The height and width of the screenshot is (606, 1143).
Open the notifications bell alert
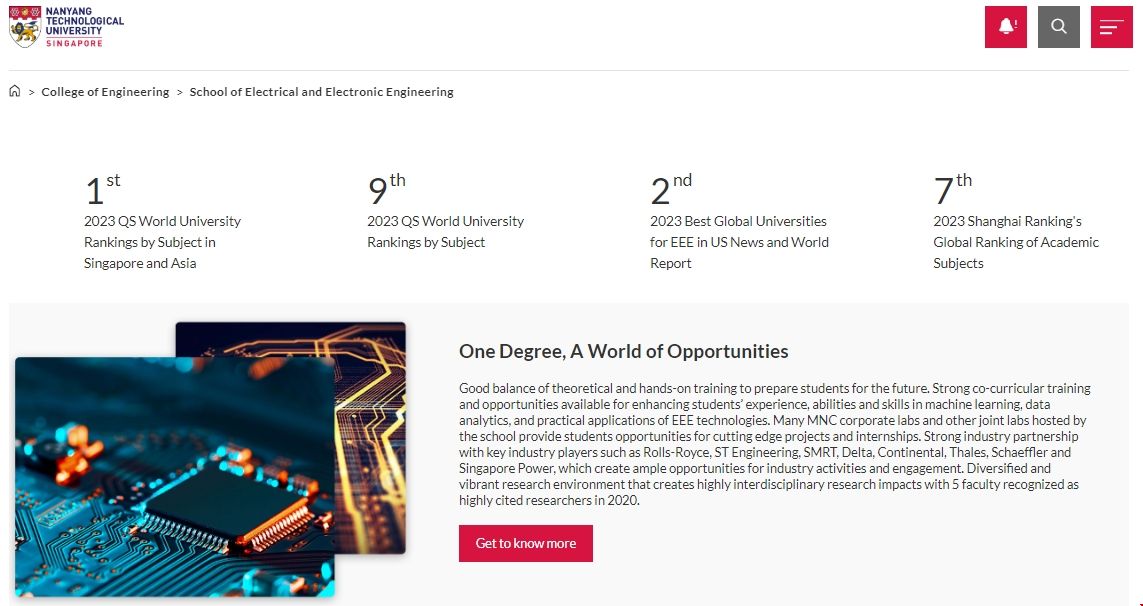(1006, 27)
